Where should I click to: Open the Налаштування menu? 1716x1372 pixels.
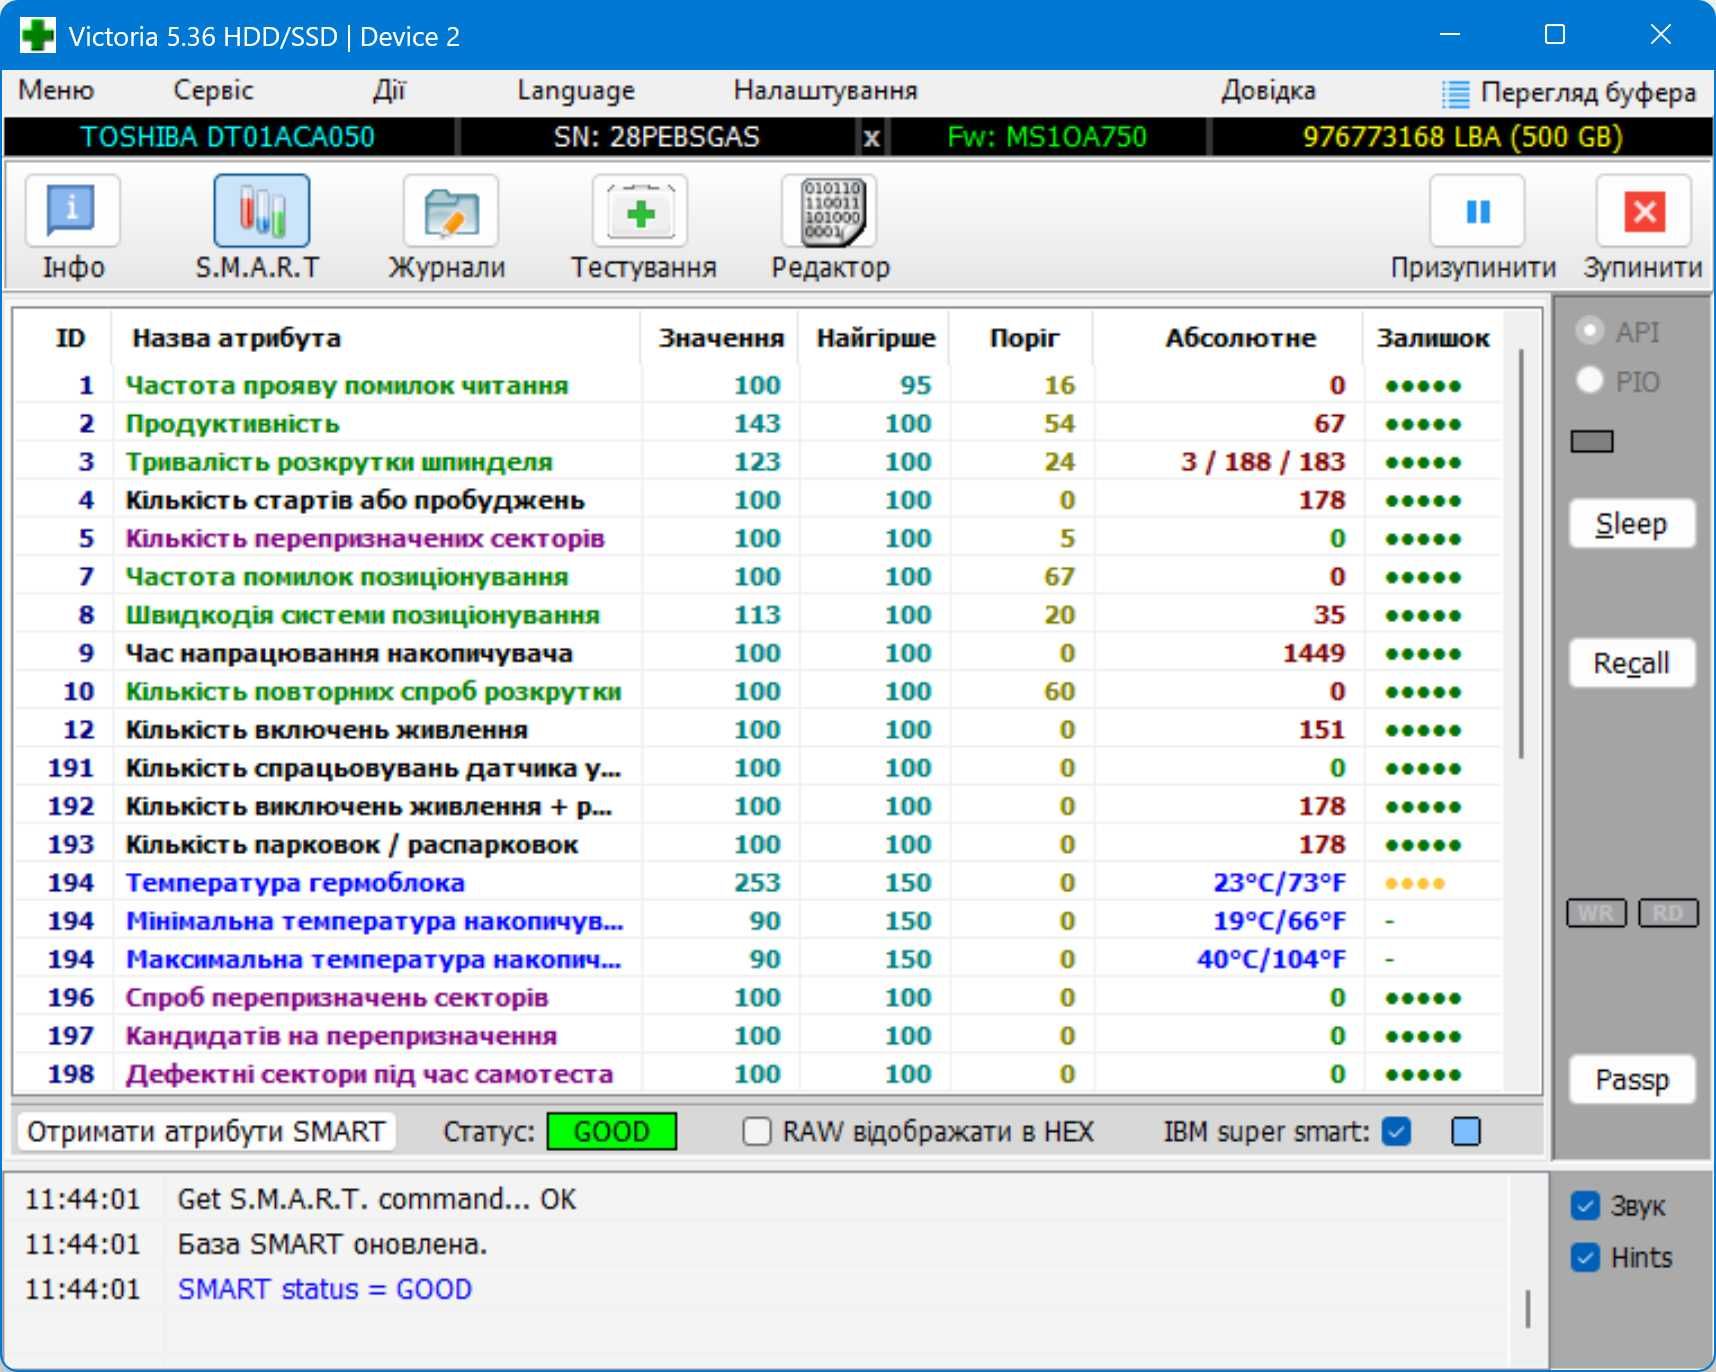[825, 90]
